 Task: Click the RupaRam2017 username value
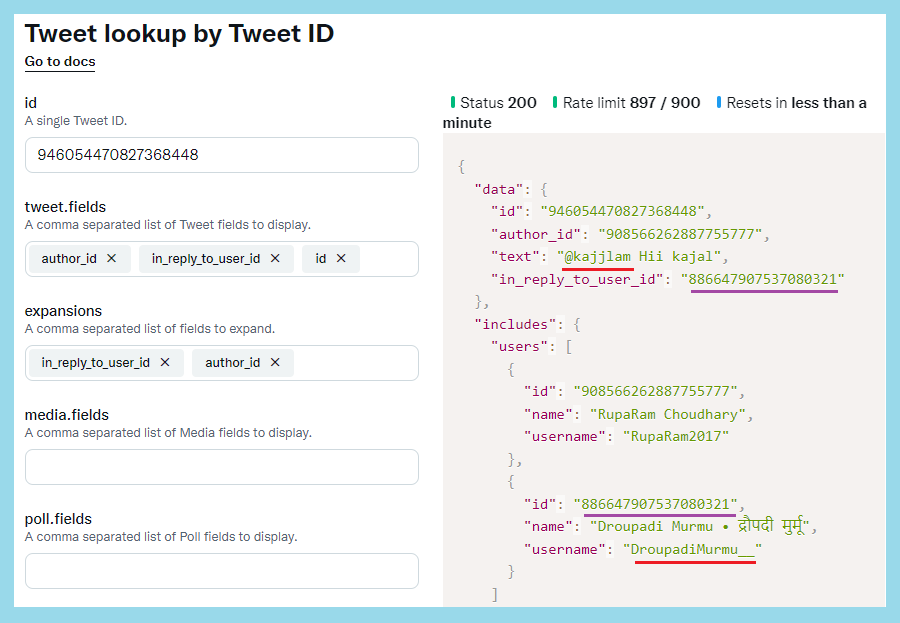676,436
